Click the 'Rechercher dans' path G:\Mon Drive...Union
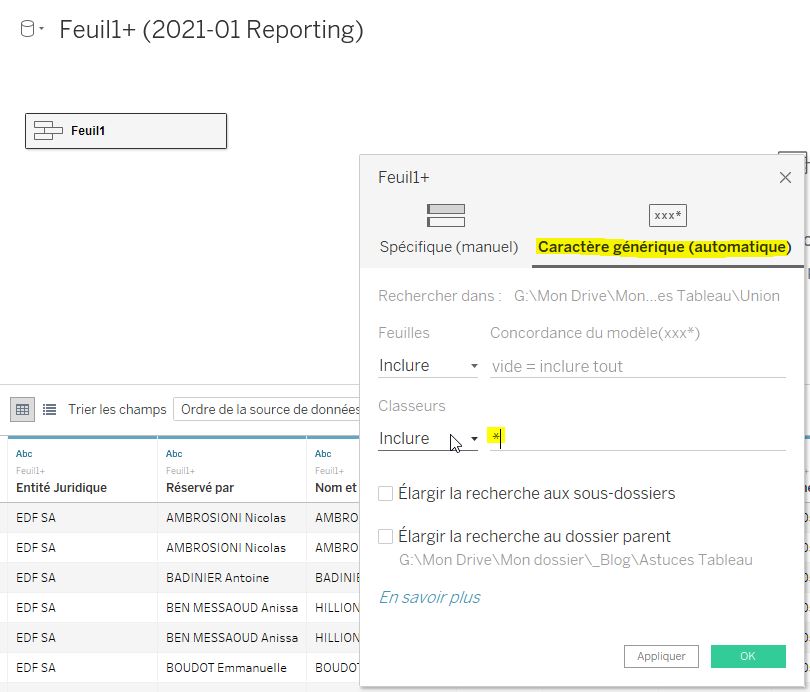This screenshot has width=810, height=692. (647, 296)
